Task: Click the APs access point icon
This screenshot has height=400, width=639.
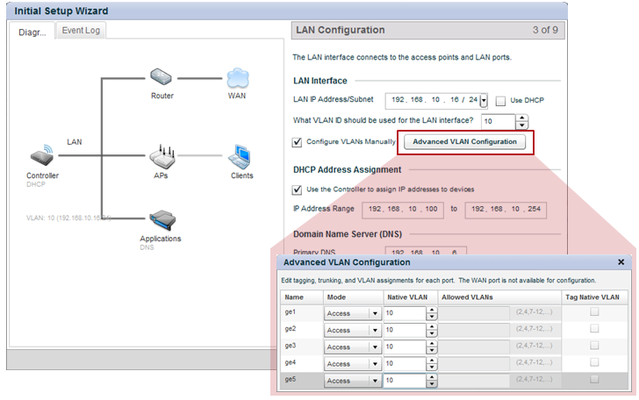Action: 162,157
